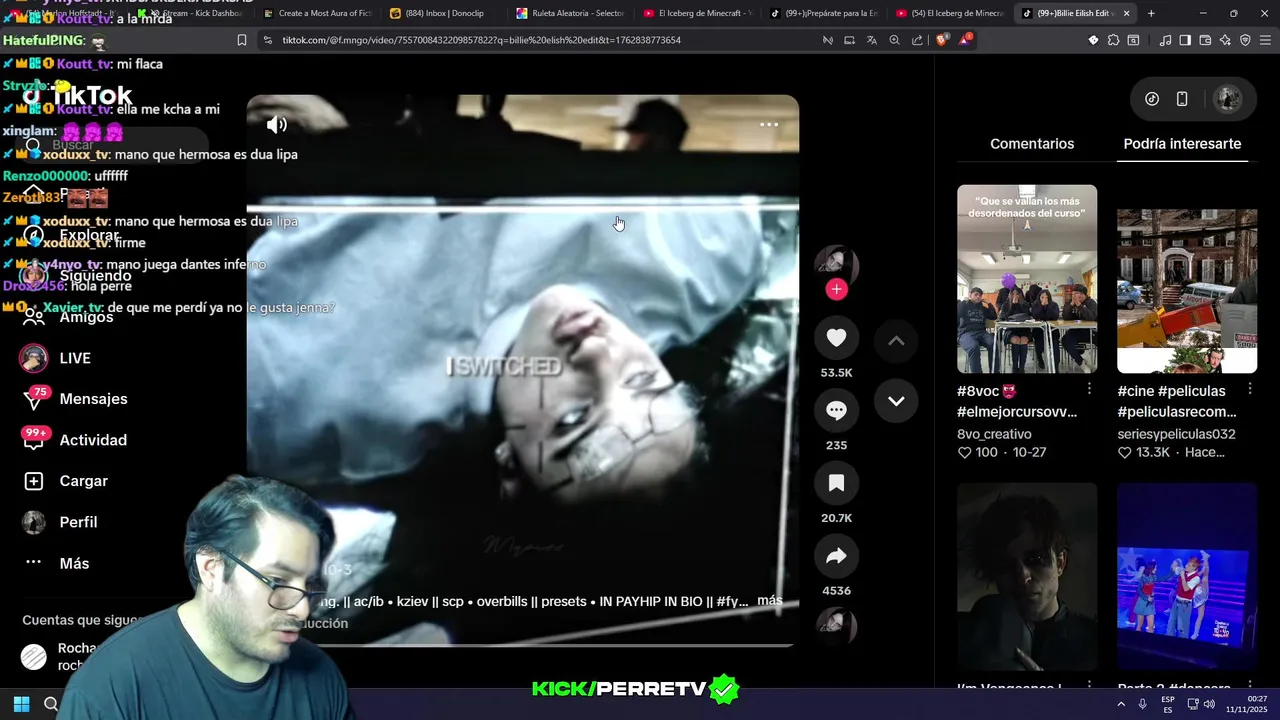Switch to the Podría interesarte tab
This screenshot has width=1280, height=720.
[x=1182, y=144]
